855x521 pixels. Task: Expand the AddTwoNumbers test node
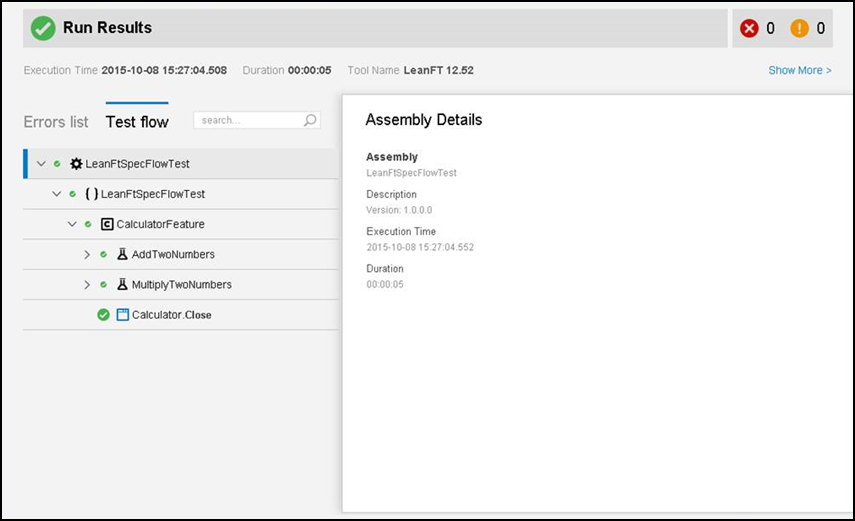pos(88,254)
